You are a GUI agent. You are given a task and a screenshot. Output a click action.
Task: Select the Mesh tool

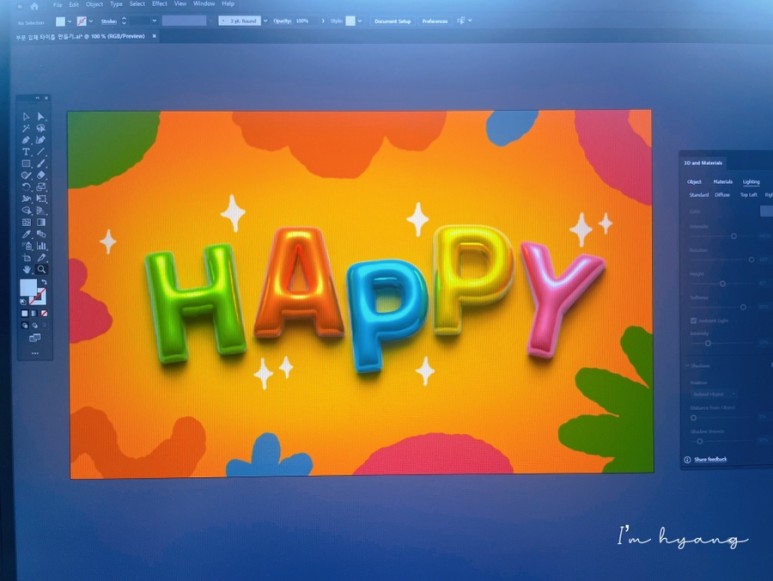click(x=26, y=223)
